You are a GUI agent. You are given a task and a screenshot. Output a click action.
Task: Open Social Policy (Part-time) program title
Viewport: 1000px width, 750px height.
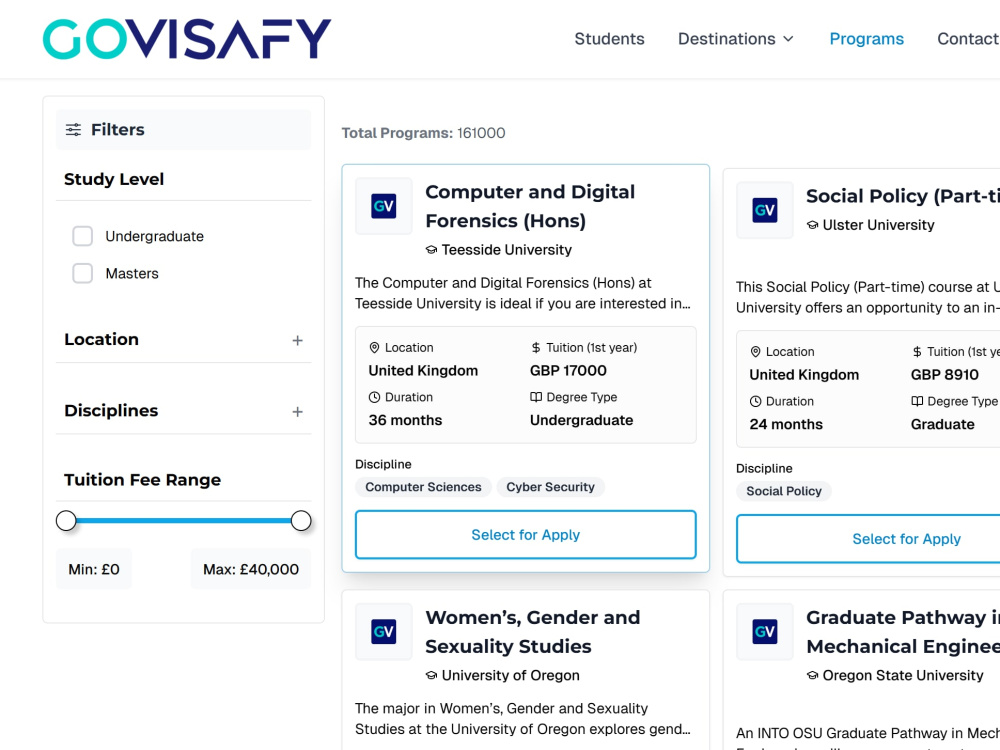(903, 196)
